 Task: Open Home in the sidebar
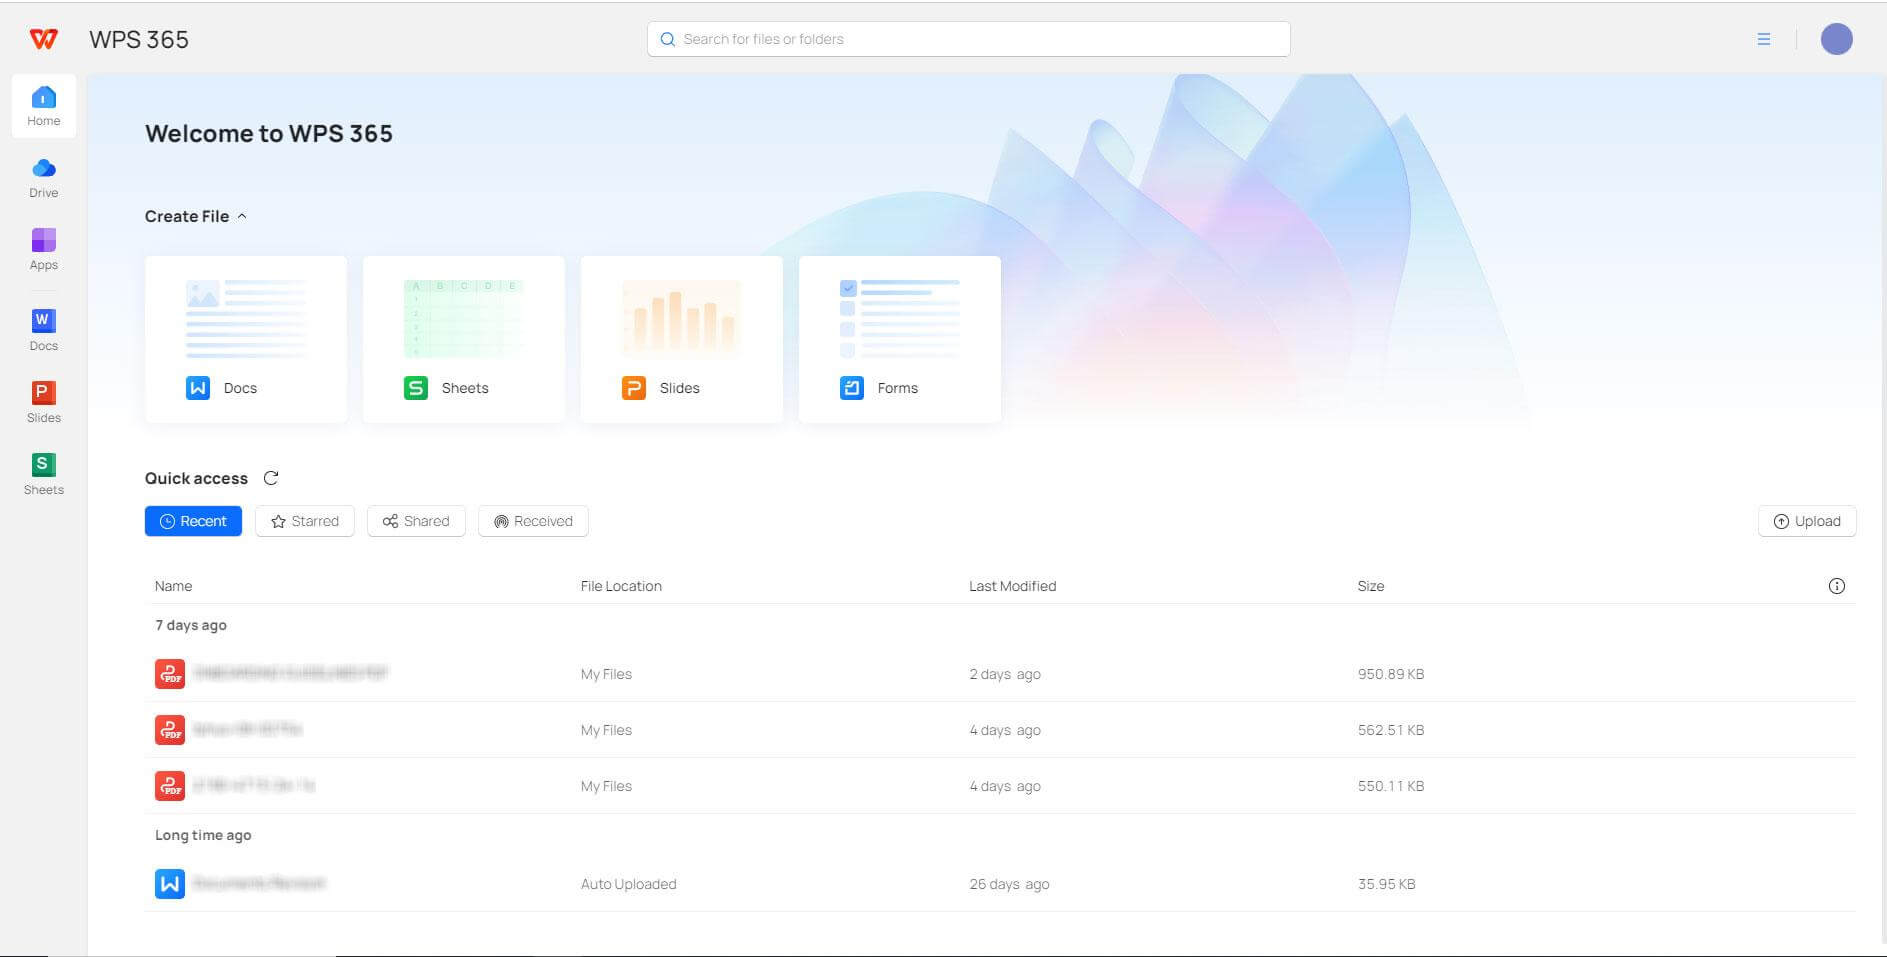coord(44,106)
